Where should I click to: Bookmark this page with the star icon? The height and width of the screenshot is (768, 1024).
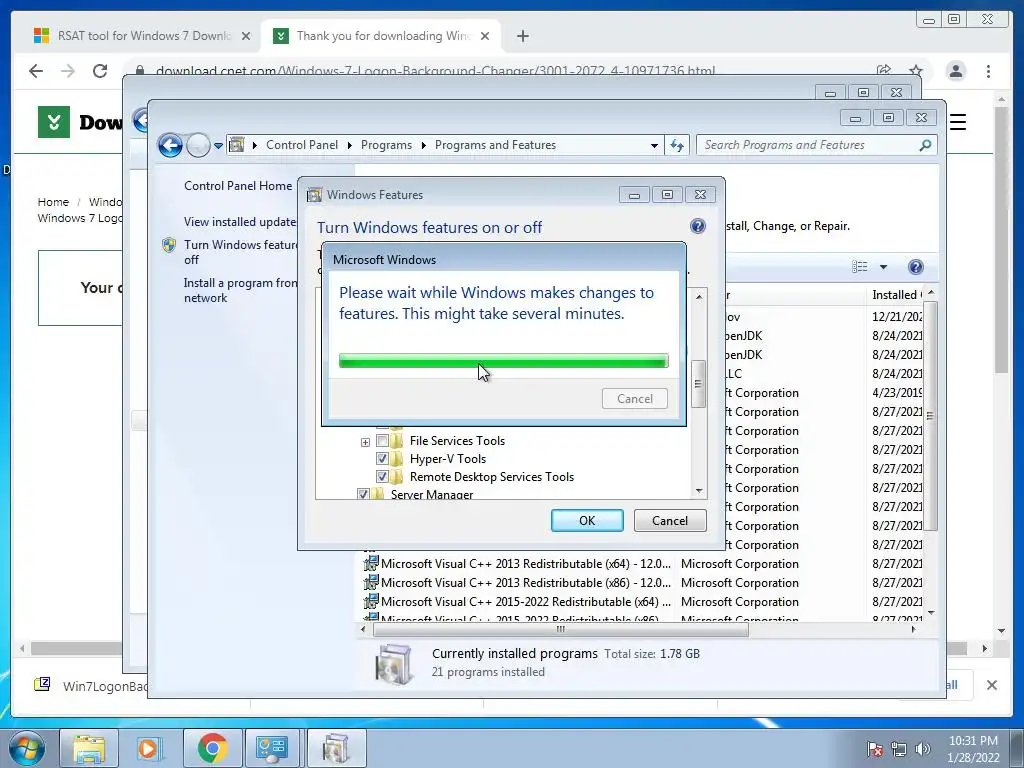click(x=916, y=70)
